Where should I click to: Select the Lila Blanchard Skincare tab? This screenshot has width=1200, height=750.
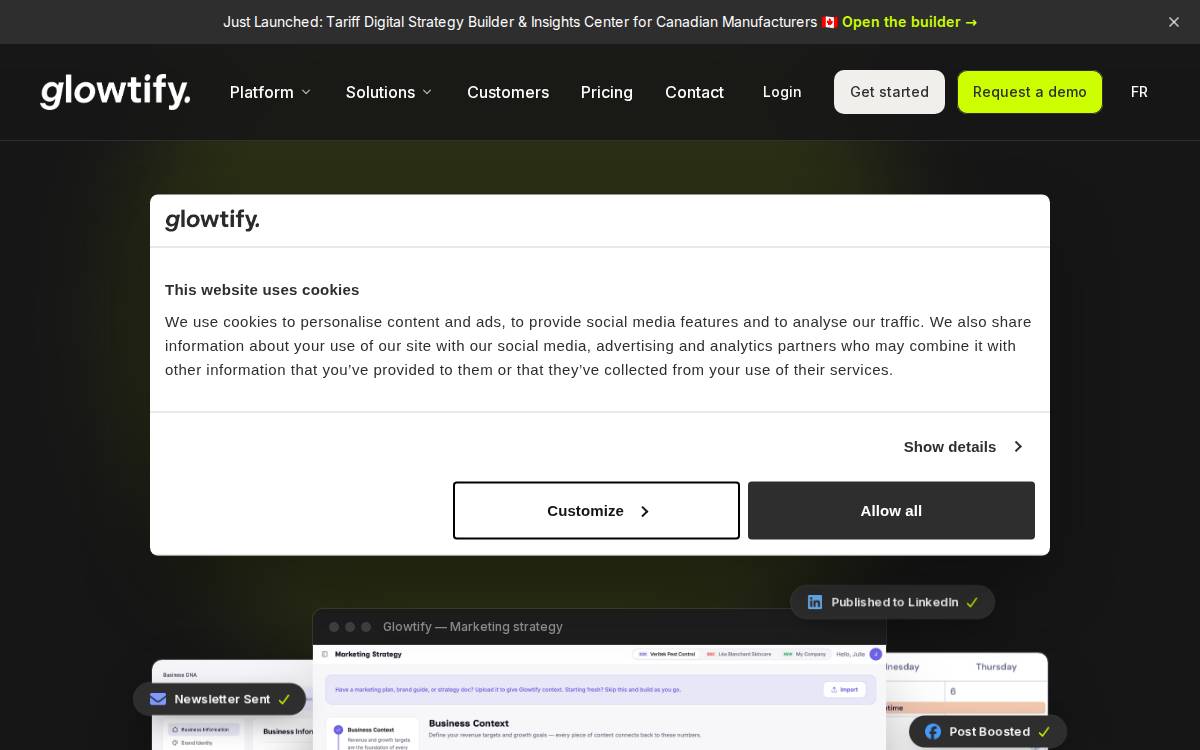[739, 654]
